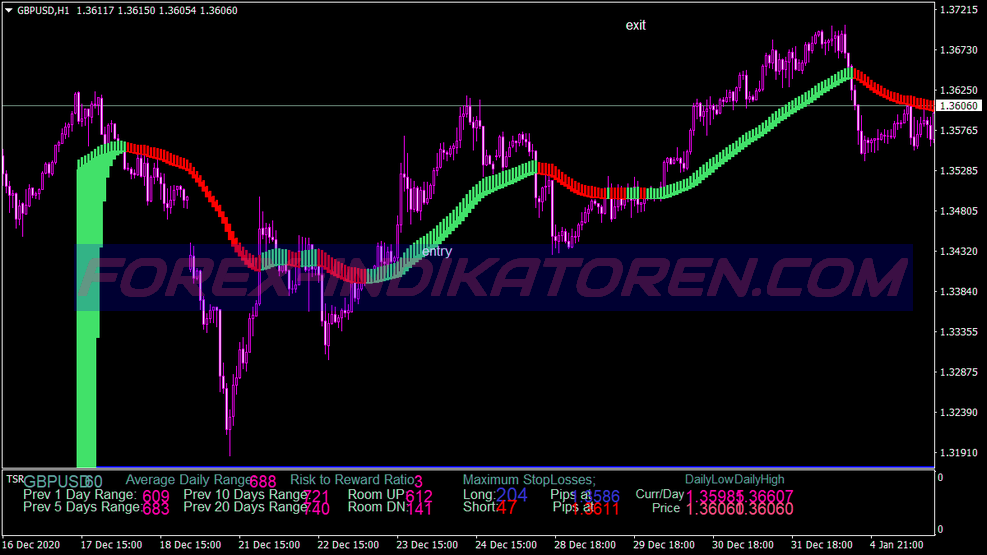Click the 23 Dec 15:00 time label
Image resolution: width=987 pixels, height=555 pixels.
click(x=427, y=545)
